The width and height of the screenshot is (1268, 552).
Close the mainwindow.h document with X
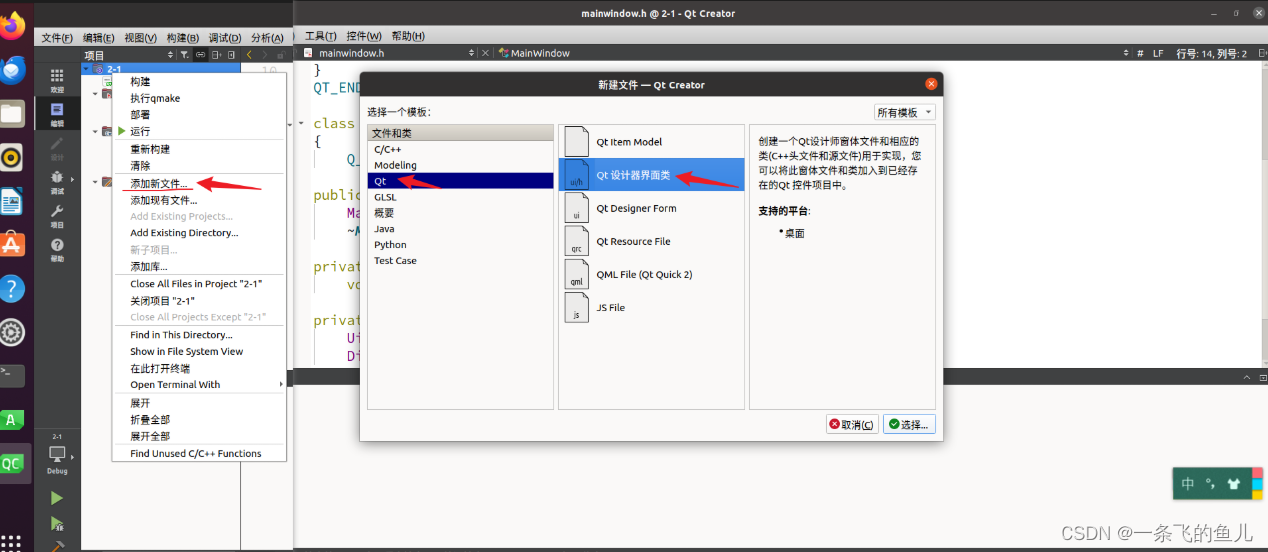[485, 53]
